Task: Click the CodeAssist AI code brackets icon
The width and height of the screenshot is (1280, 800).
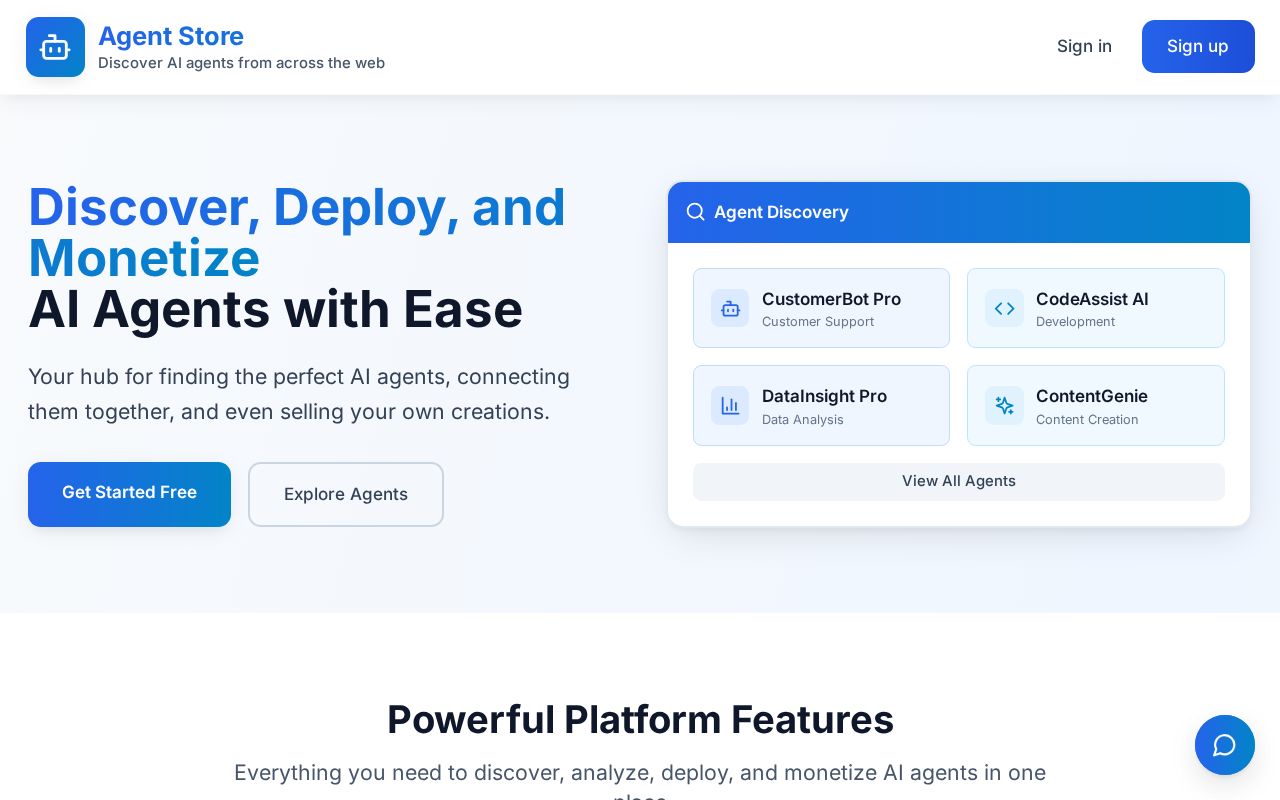Action: point(1004,308)
